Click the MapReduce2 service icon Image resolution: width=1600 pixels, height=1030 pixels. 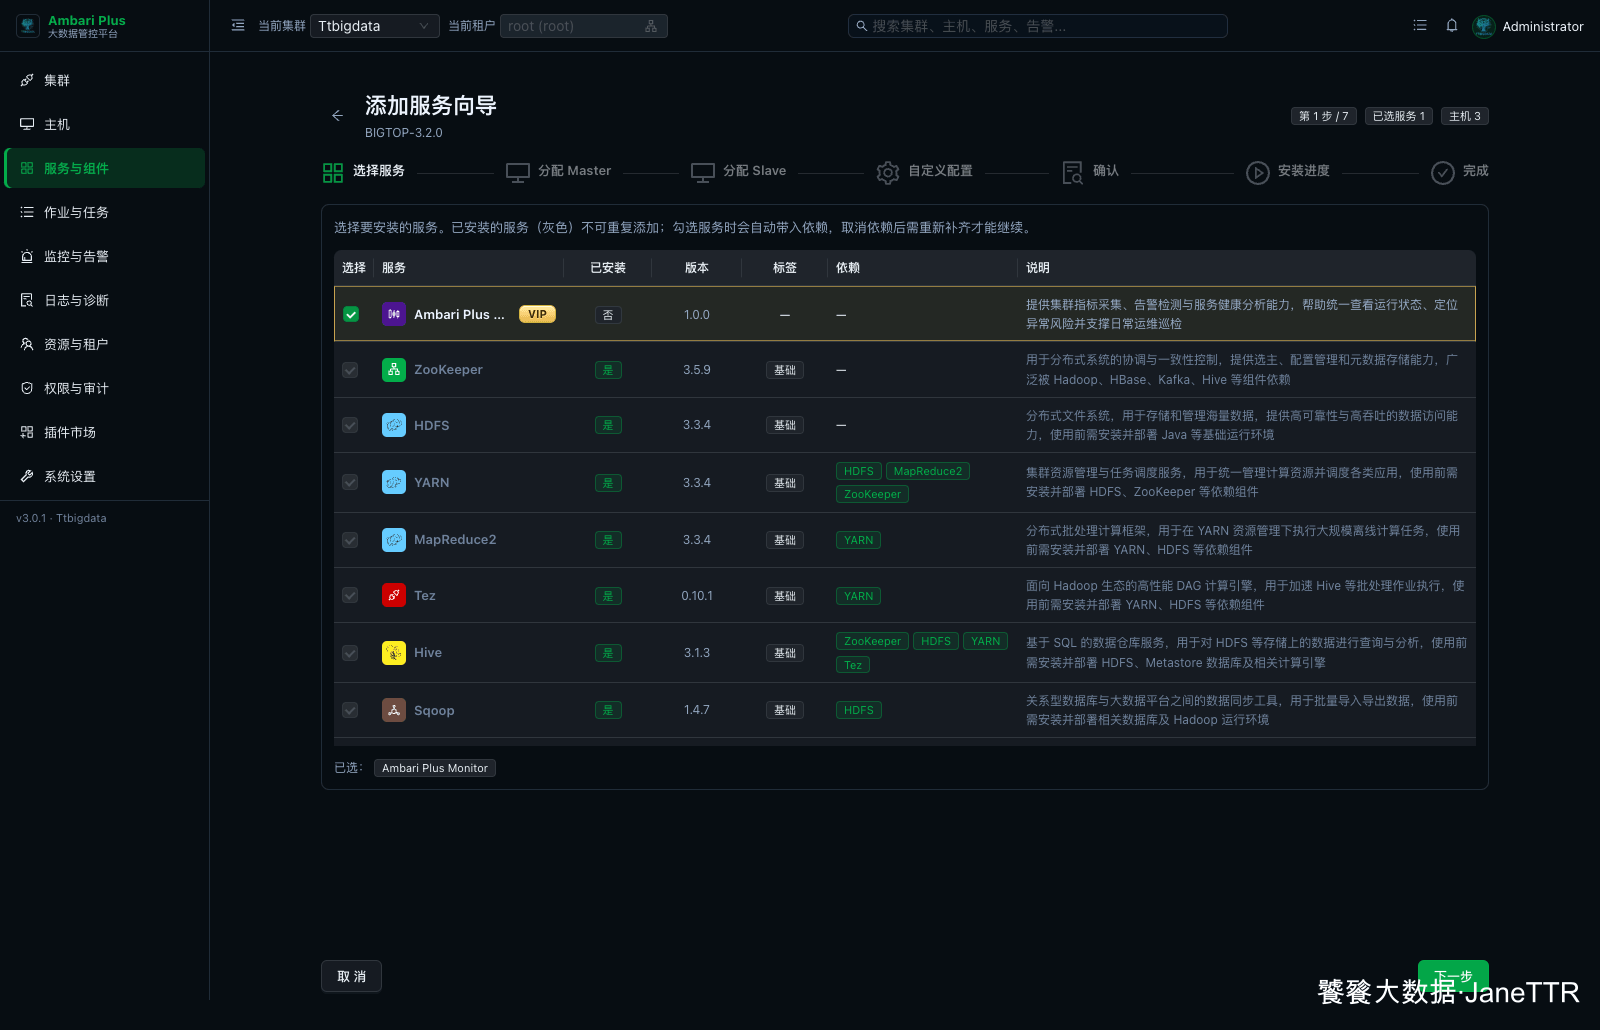click(x=394, y=540)
